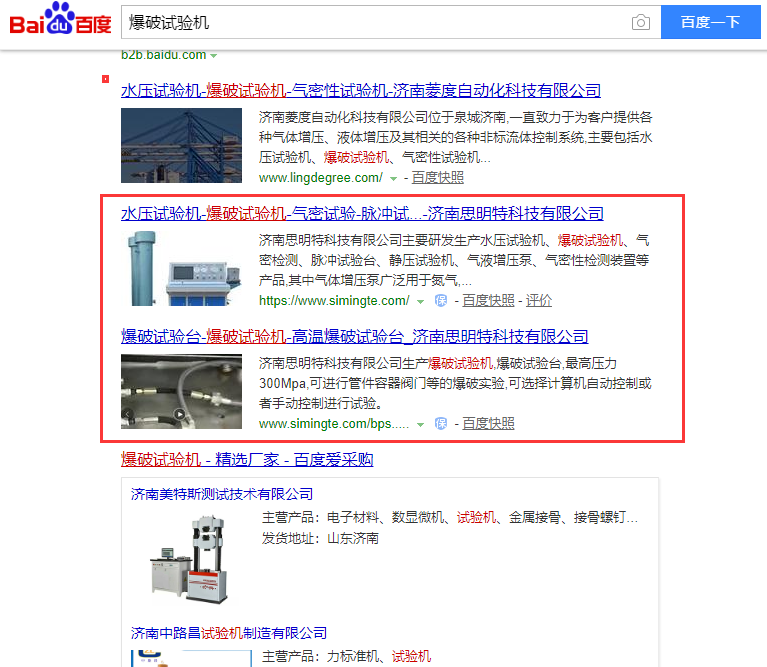This screenshot has width=767, height=667.
Task: Click the search input containing 爆破试验机
Action: pos(377,22)
